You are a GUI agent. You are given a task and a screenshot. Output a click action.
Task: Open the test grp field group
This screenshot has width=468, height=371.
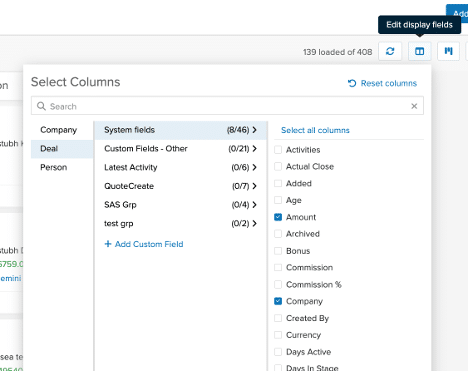pos(181,223)
